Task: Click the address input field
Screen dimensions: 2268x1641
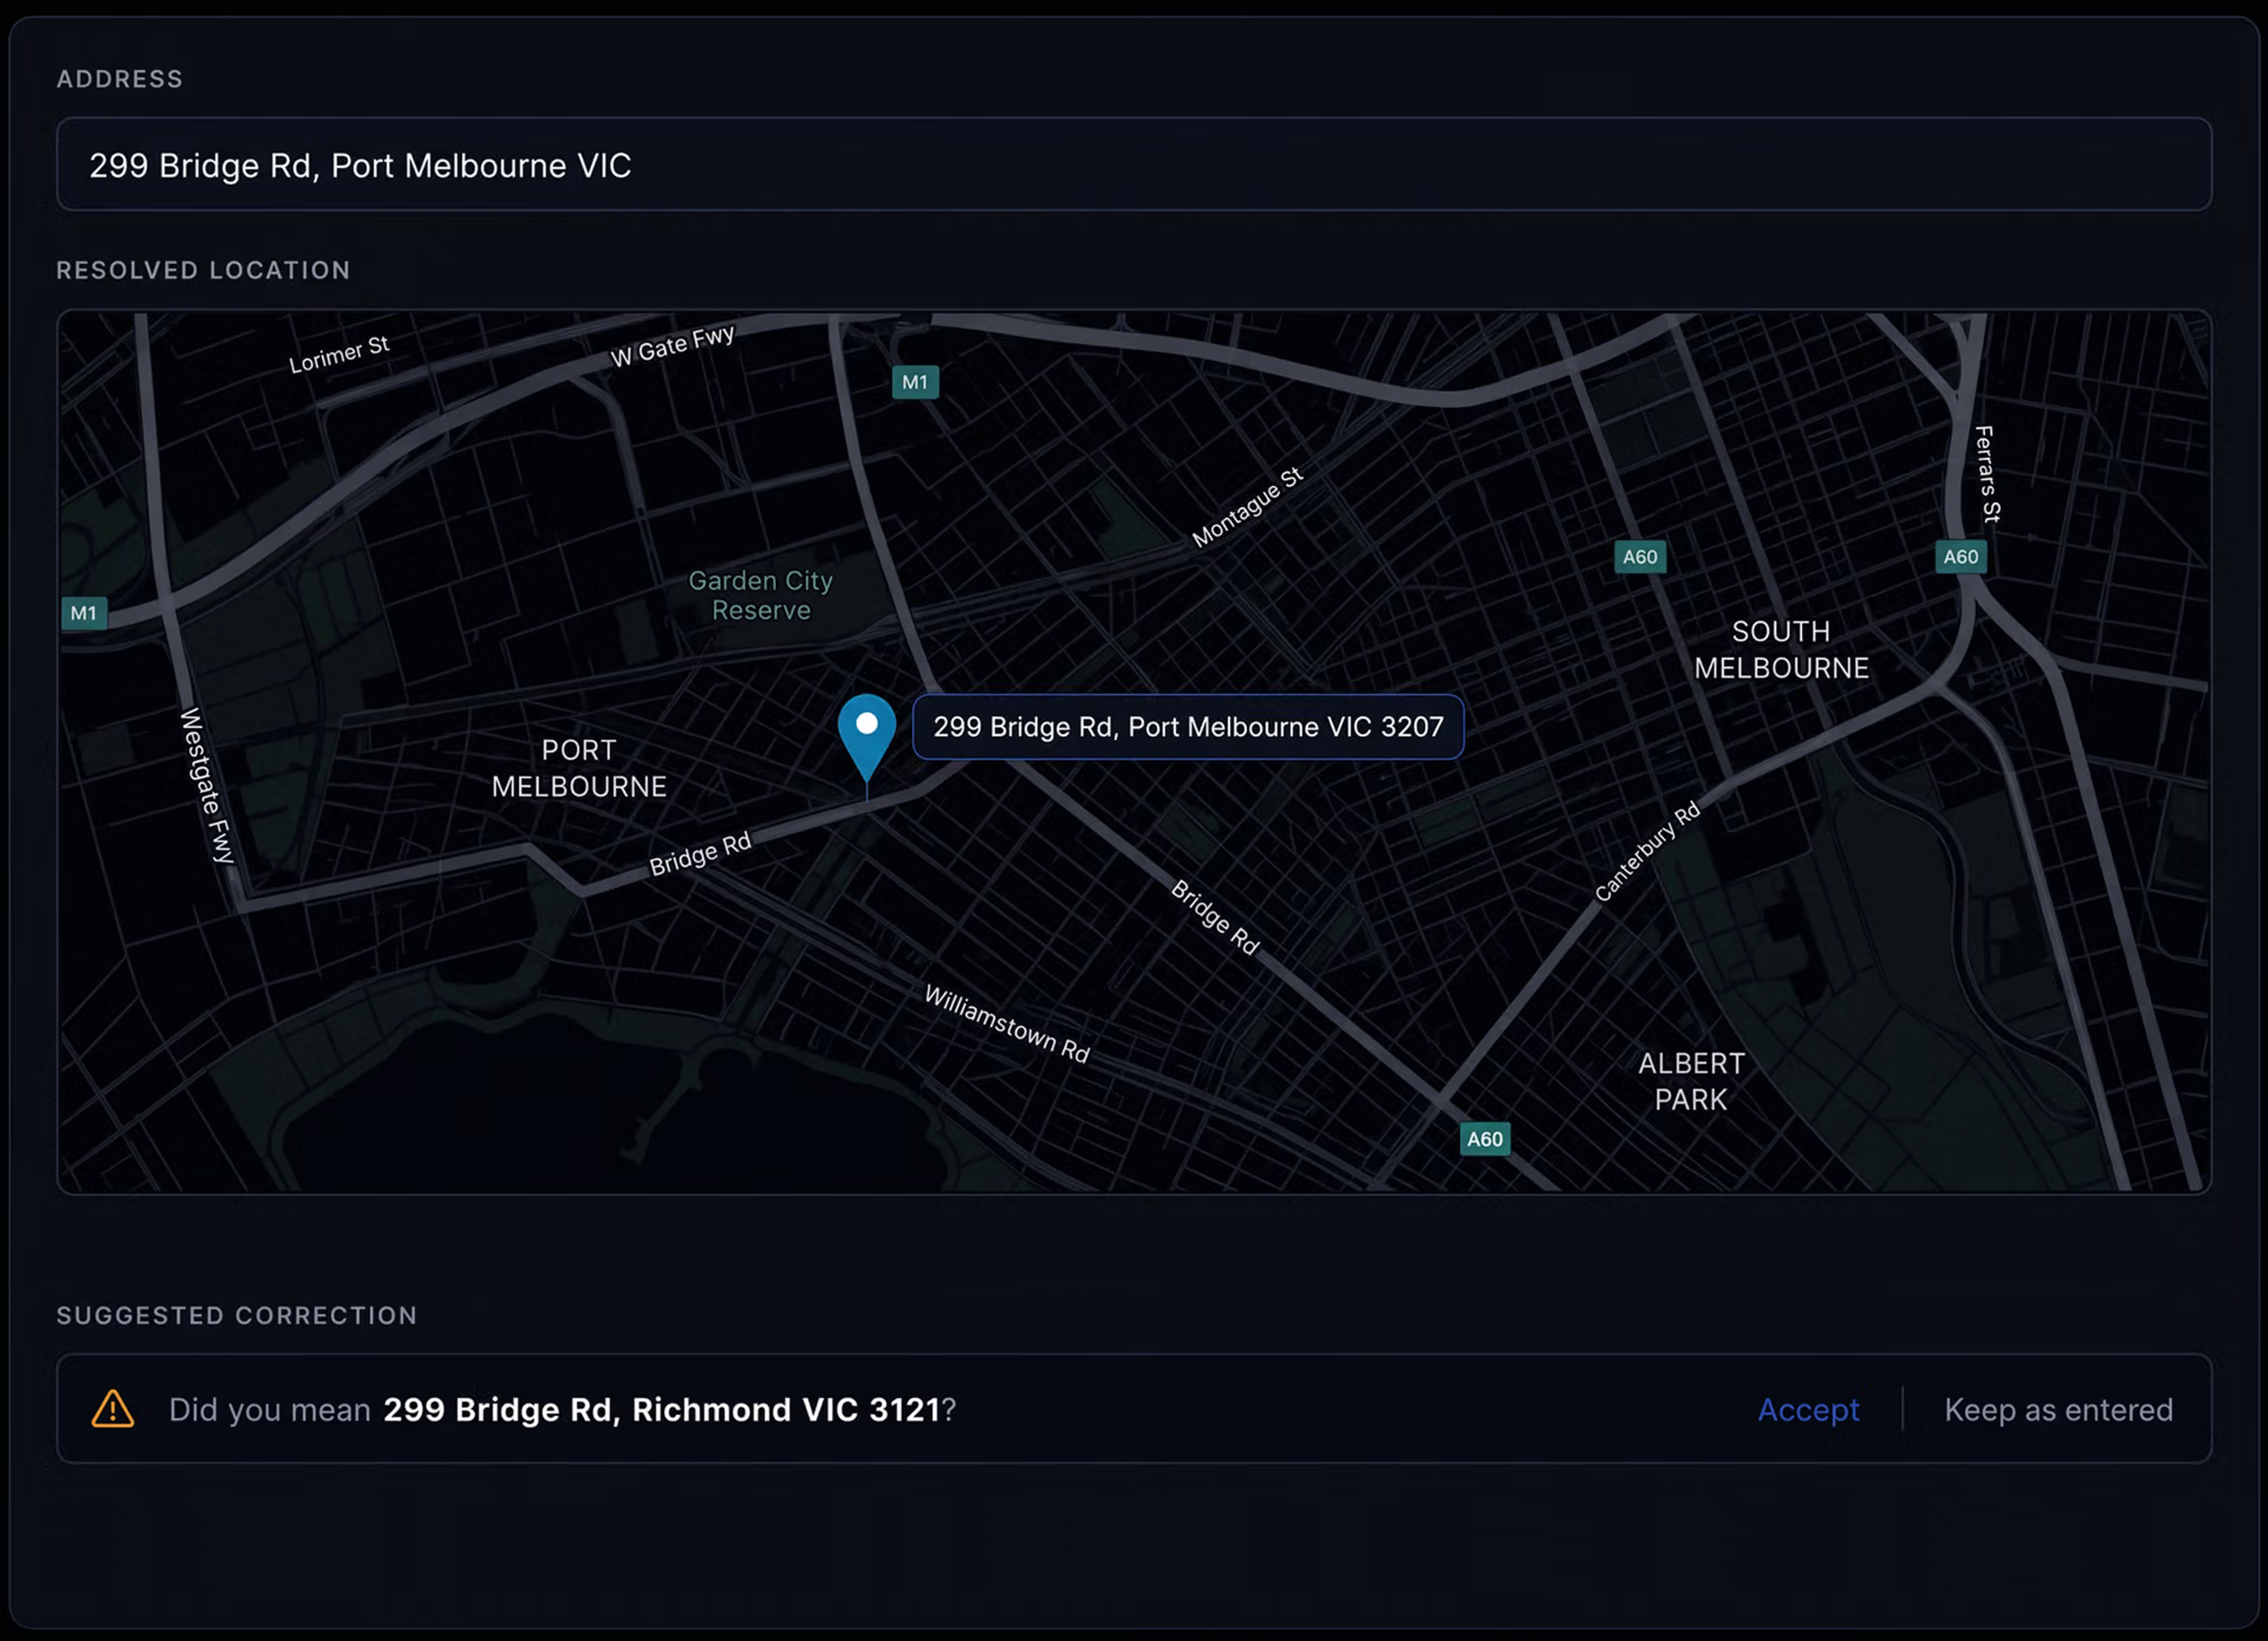Action: click(1134, 164)
